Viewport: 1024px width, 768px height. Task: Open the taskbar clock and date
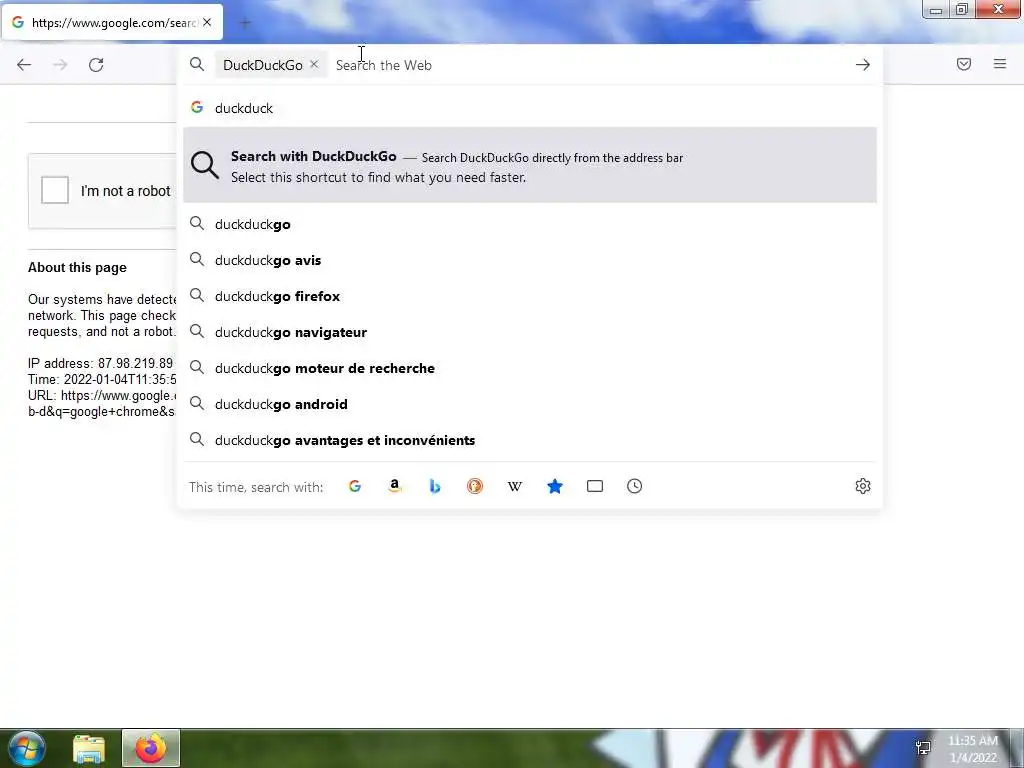click(x=973, y=749)
